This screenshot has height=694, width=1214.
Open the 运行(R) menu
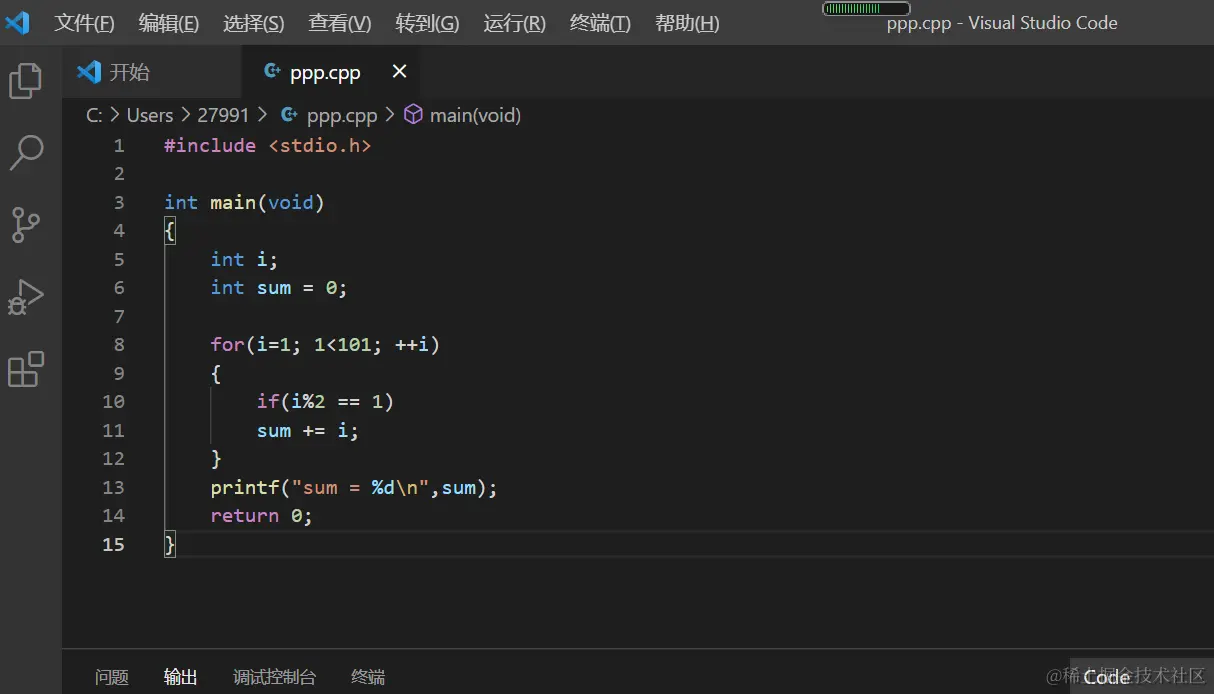514,23
